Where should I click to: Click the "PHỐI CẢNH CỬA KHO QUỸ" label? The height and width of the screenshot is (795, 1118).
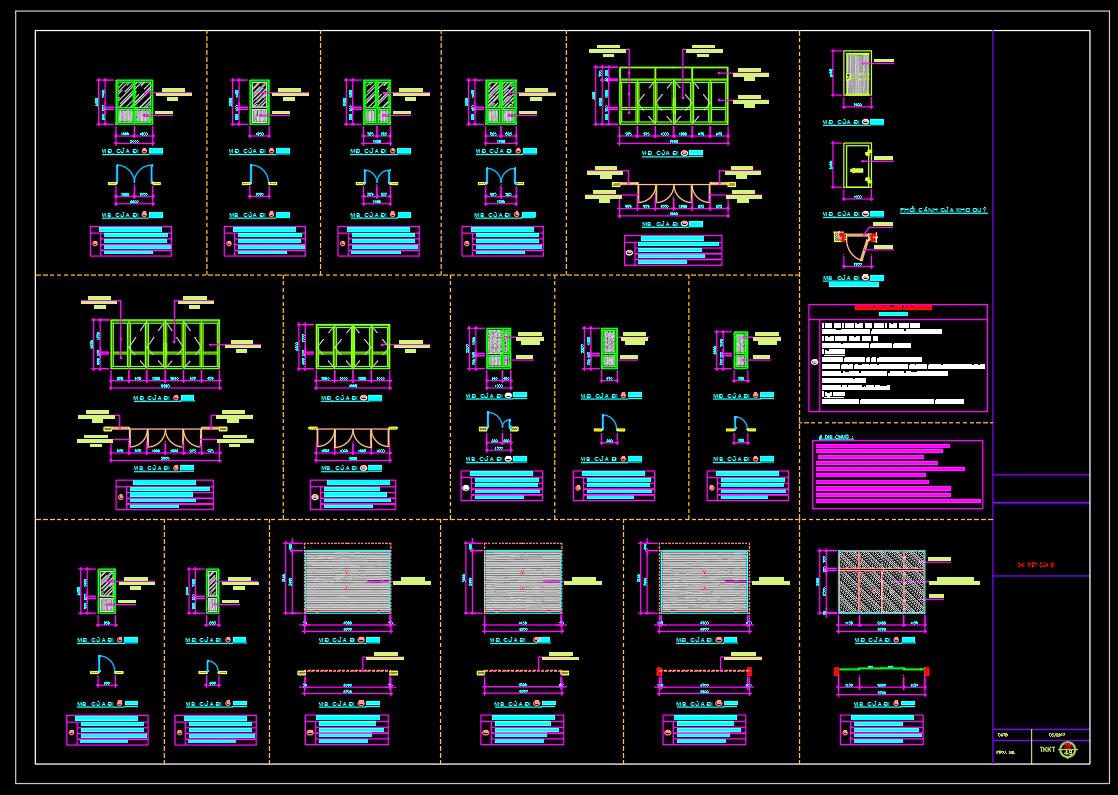click(x=943, y=211)
